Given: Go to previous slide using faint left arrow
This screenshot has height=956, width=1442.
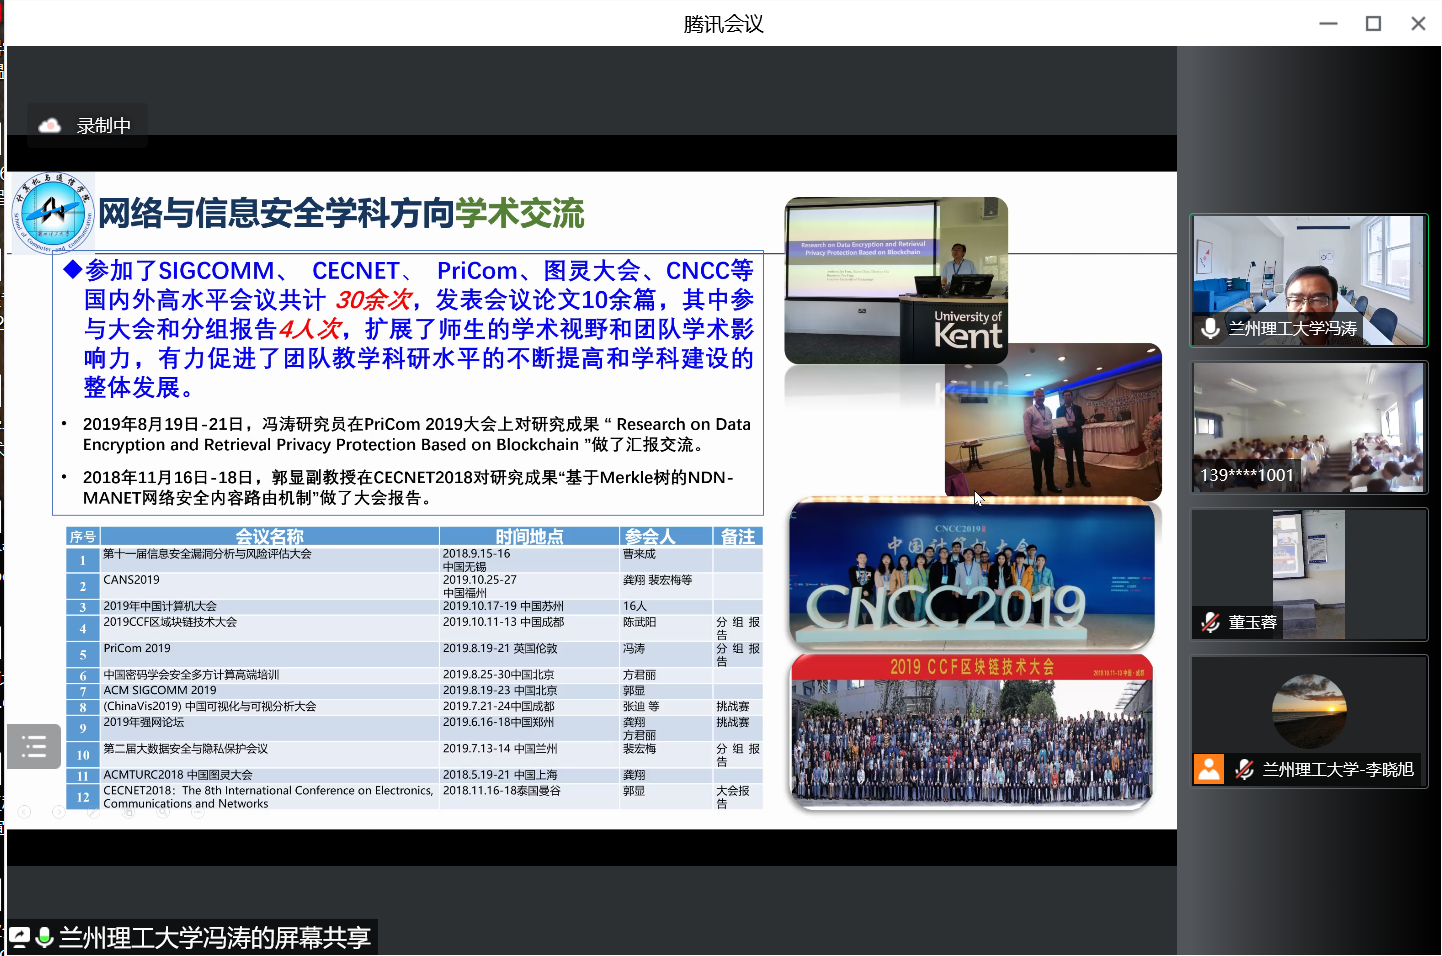Looking at the screenshot, I should coord(25,812).
